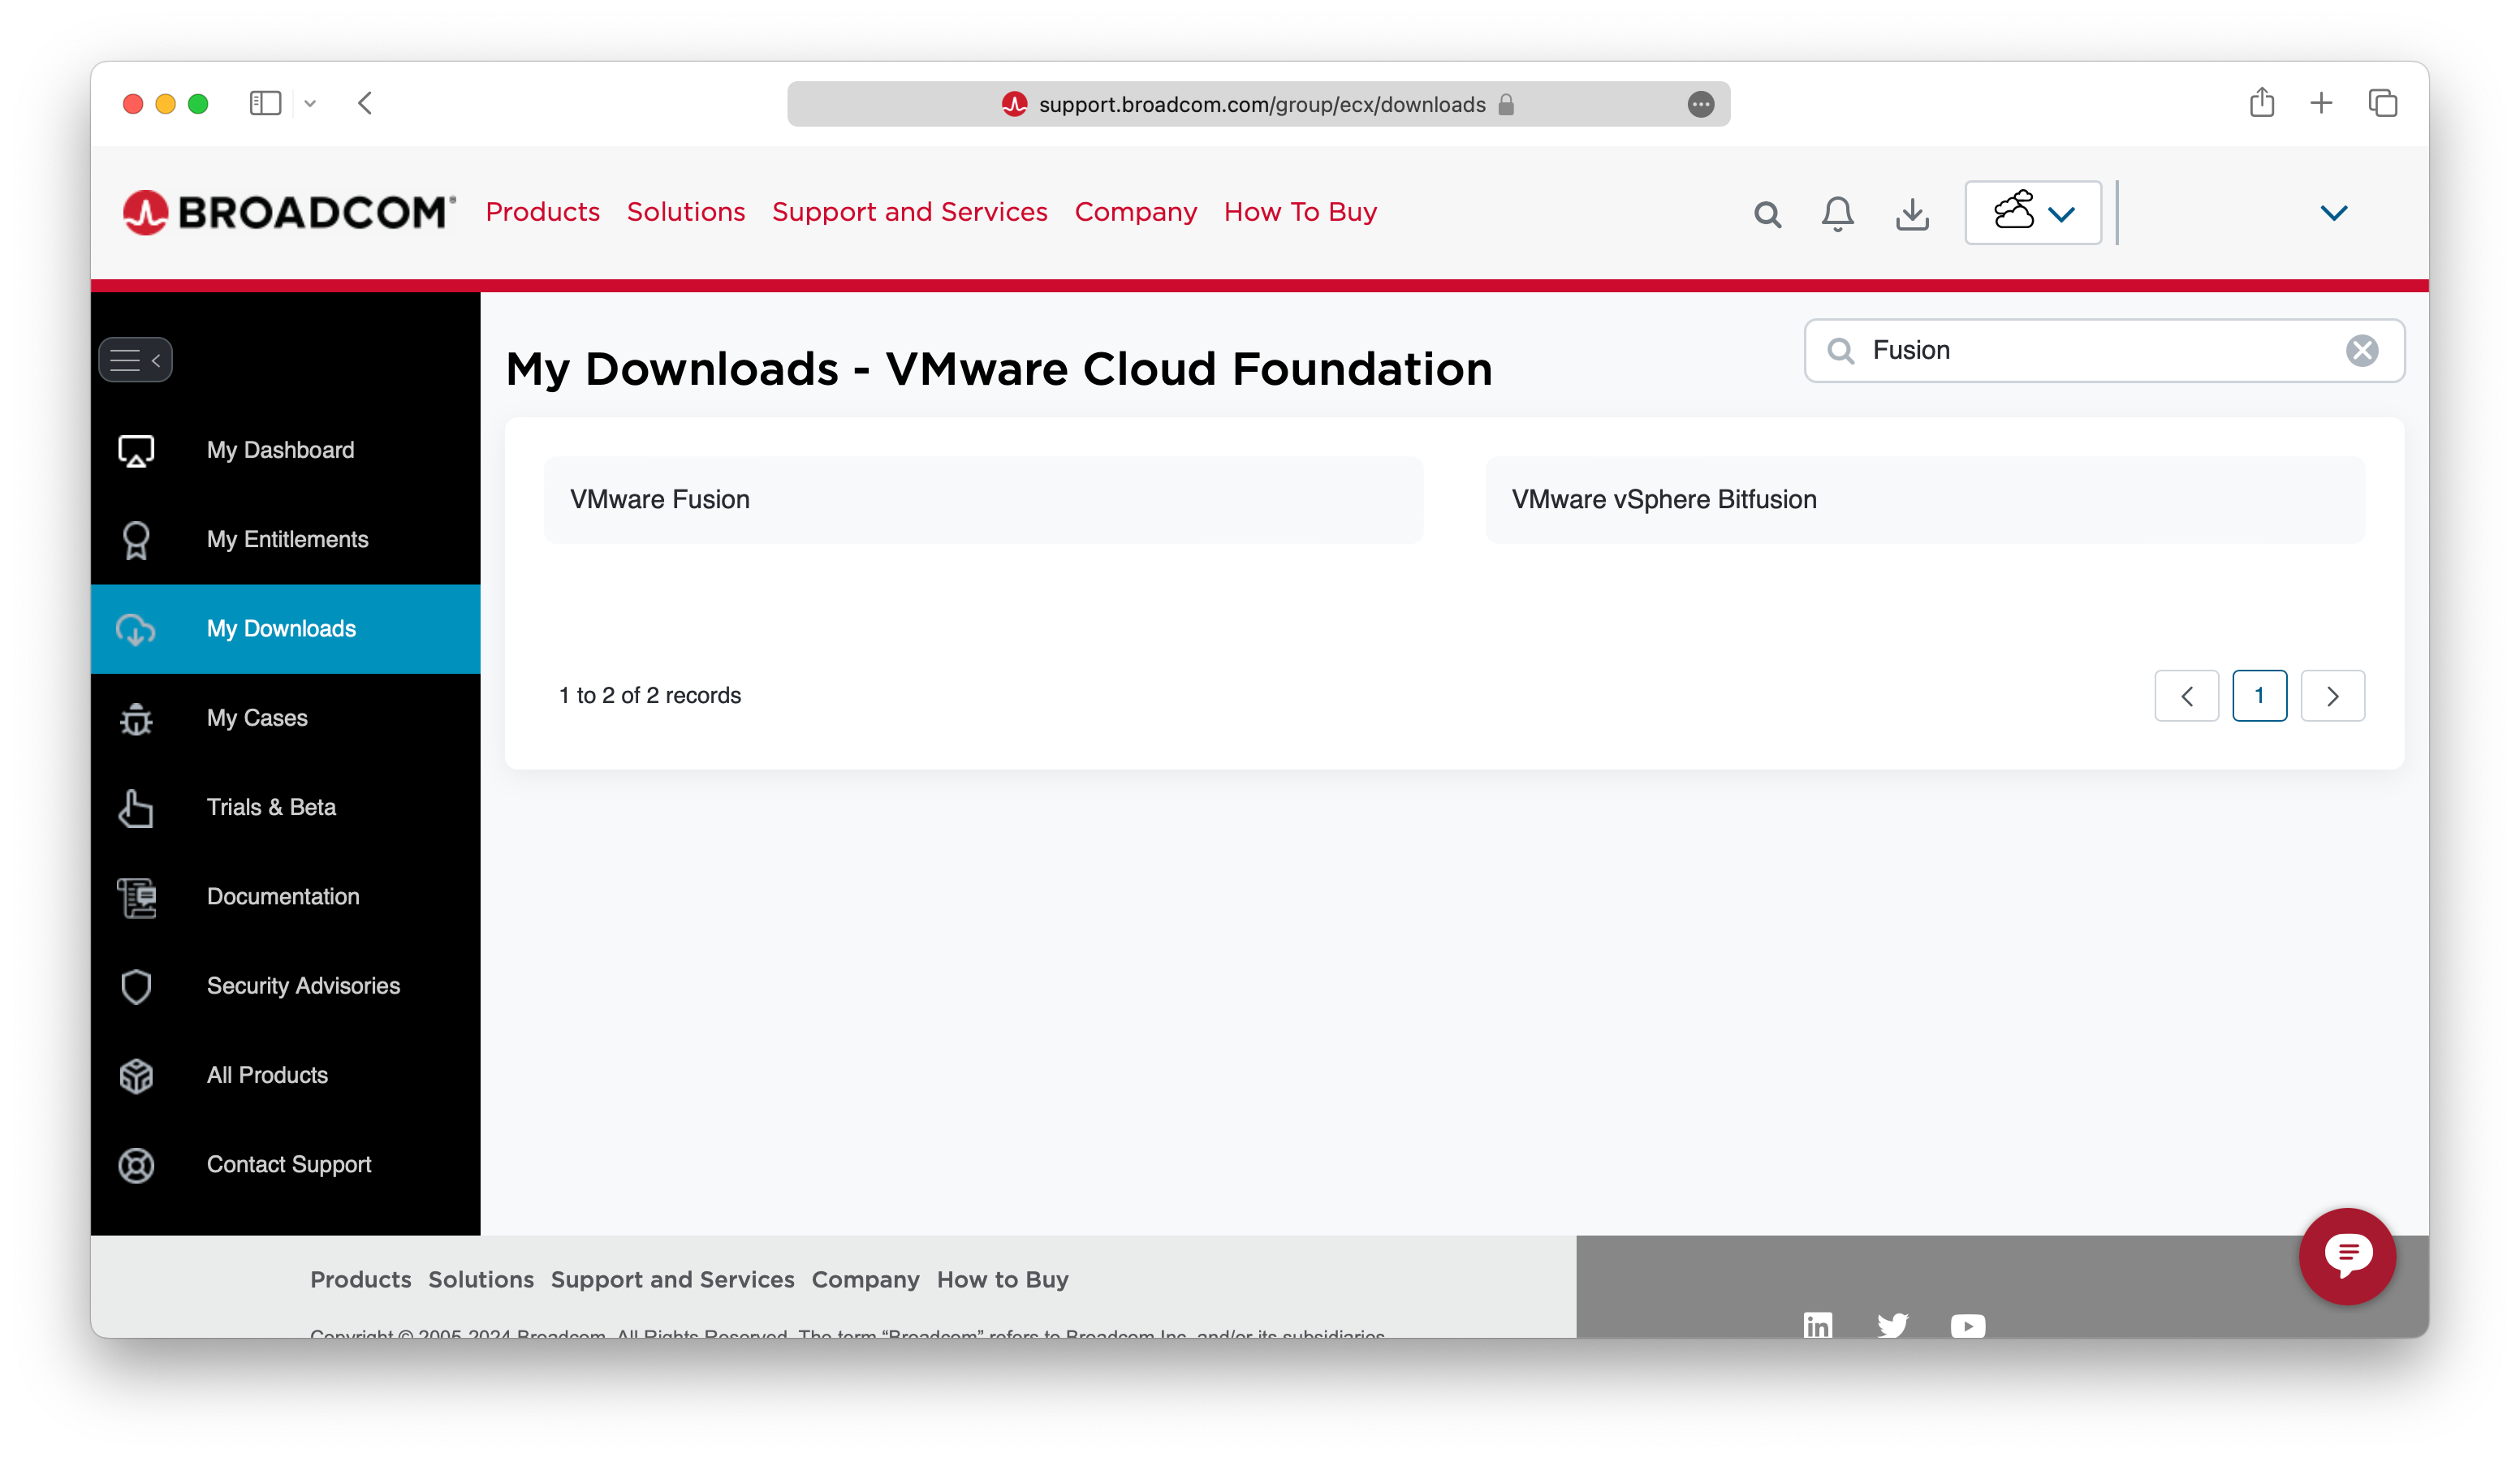Open the Safari sidebar options chevron
The image size is (2520, 1458).
click(x=310, y=103)
